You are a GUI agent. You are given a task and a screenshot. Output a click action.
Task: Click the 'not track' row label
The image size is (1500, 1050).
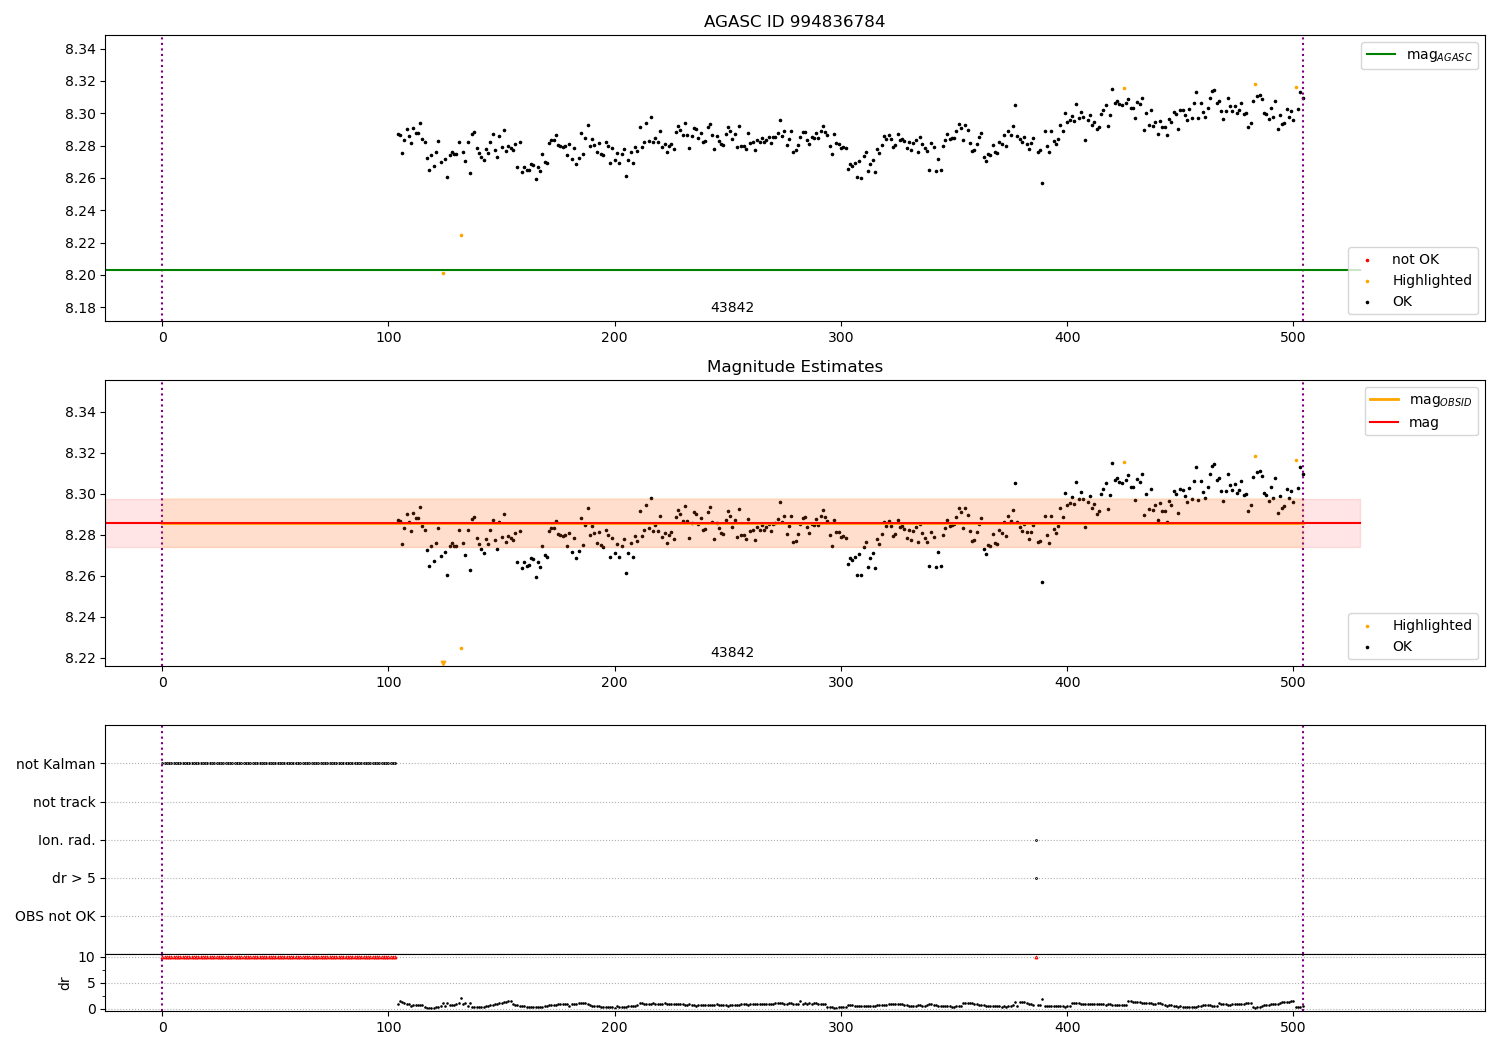tap(64, 803)
